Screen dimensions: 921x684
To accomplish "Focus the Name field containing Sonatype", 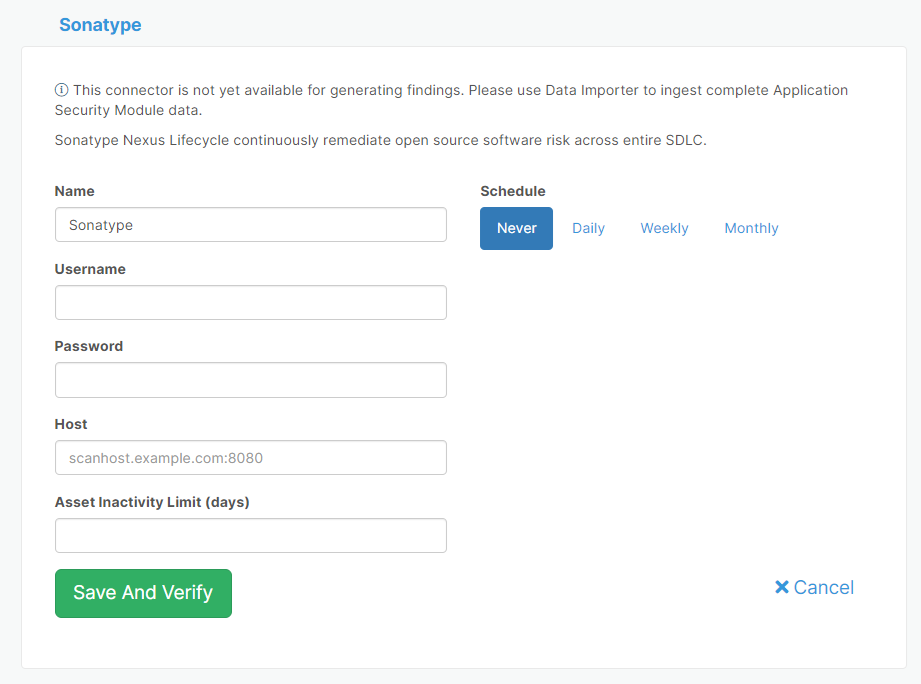I will (x=250, y=225).
